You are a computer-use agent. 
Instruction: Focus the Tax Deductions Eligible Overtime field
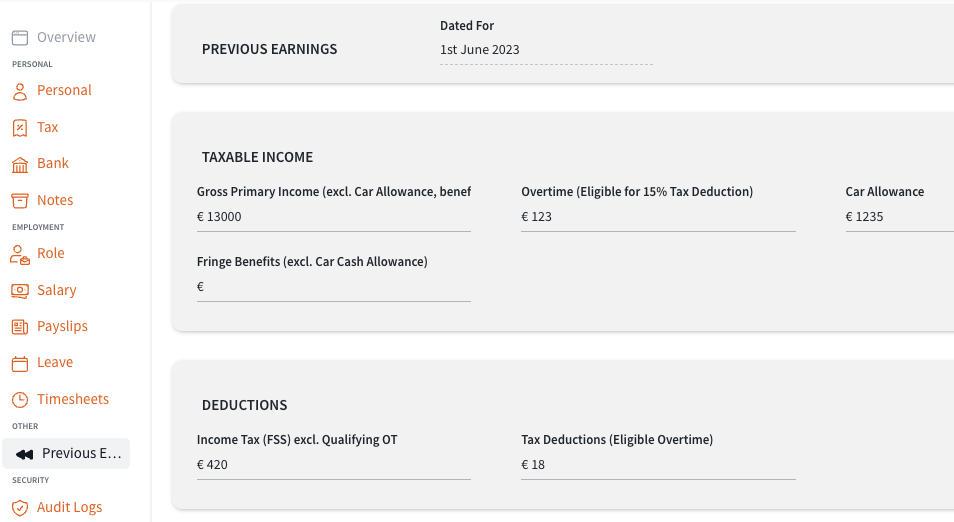pos(658,465)
